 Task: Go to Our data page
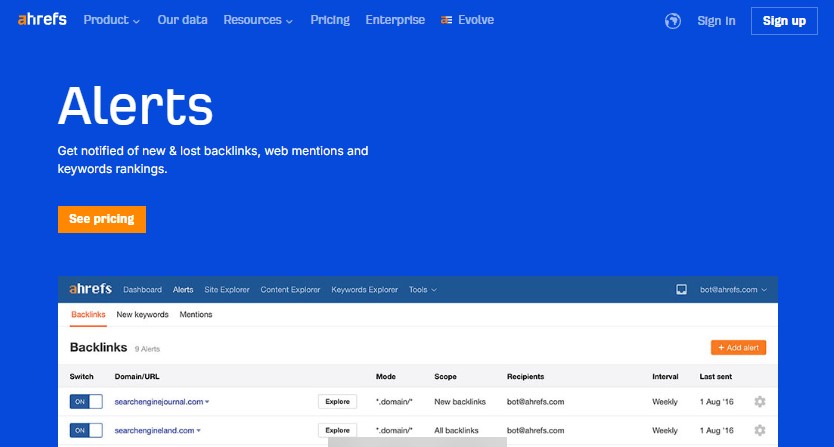click(182, 20)
